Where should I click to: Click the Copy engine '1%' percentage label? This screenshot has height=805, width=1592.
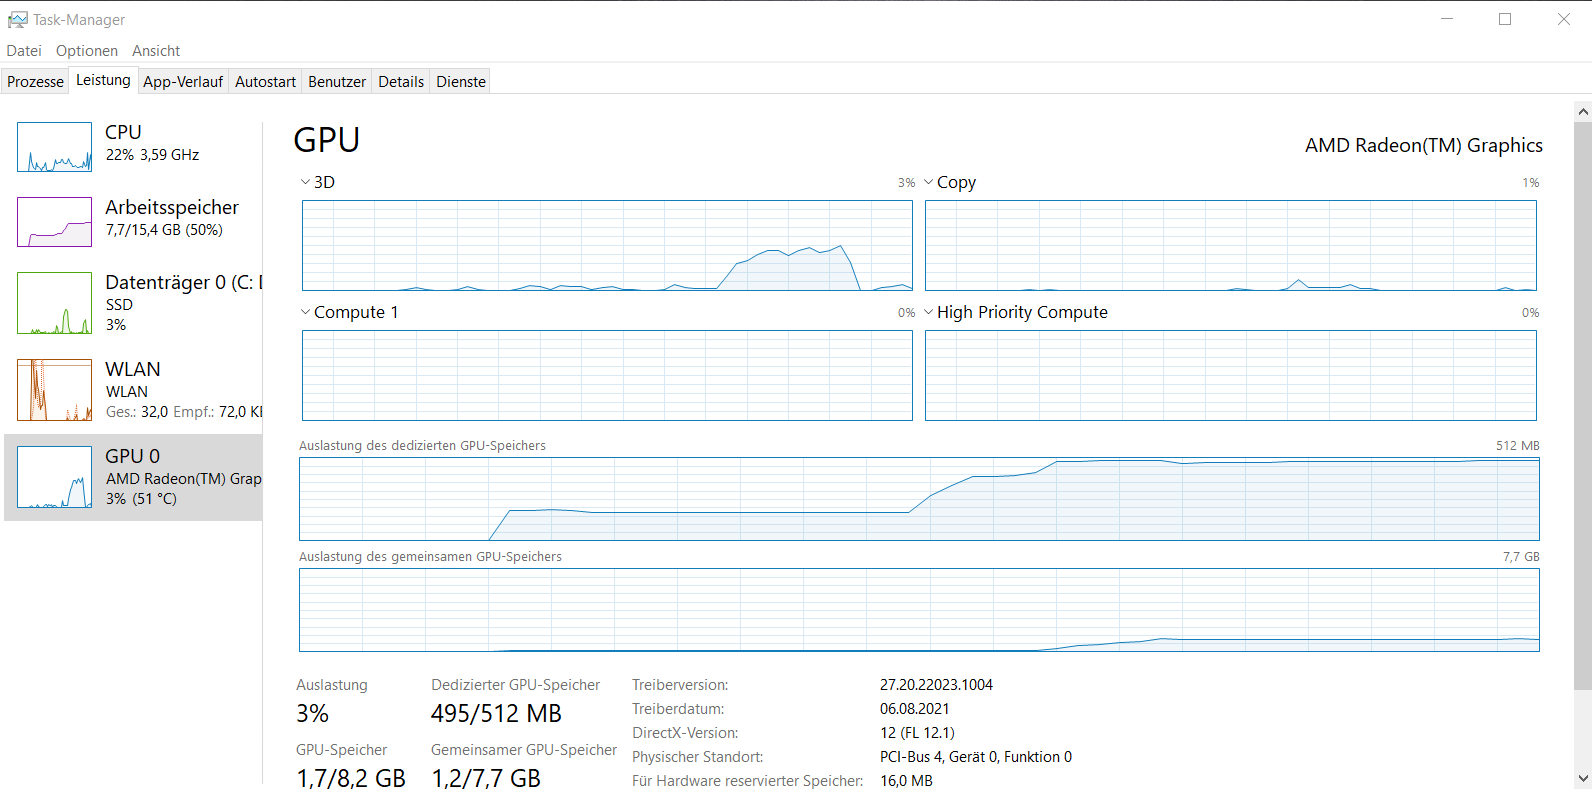click(x=1531, y=183)
